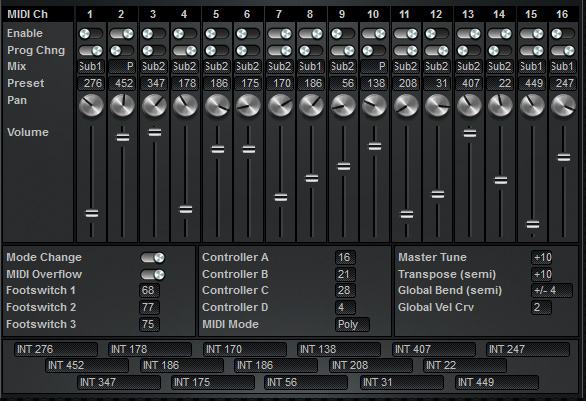Click the Pan knob for MIDI channel 12
The image size is (586, 401).
click(x=437, y=105)
